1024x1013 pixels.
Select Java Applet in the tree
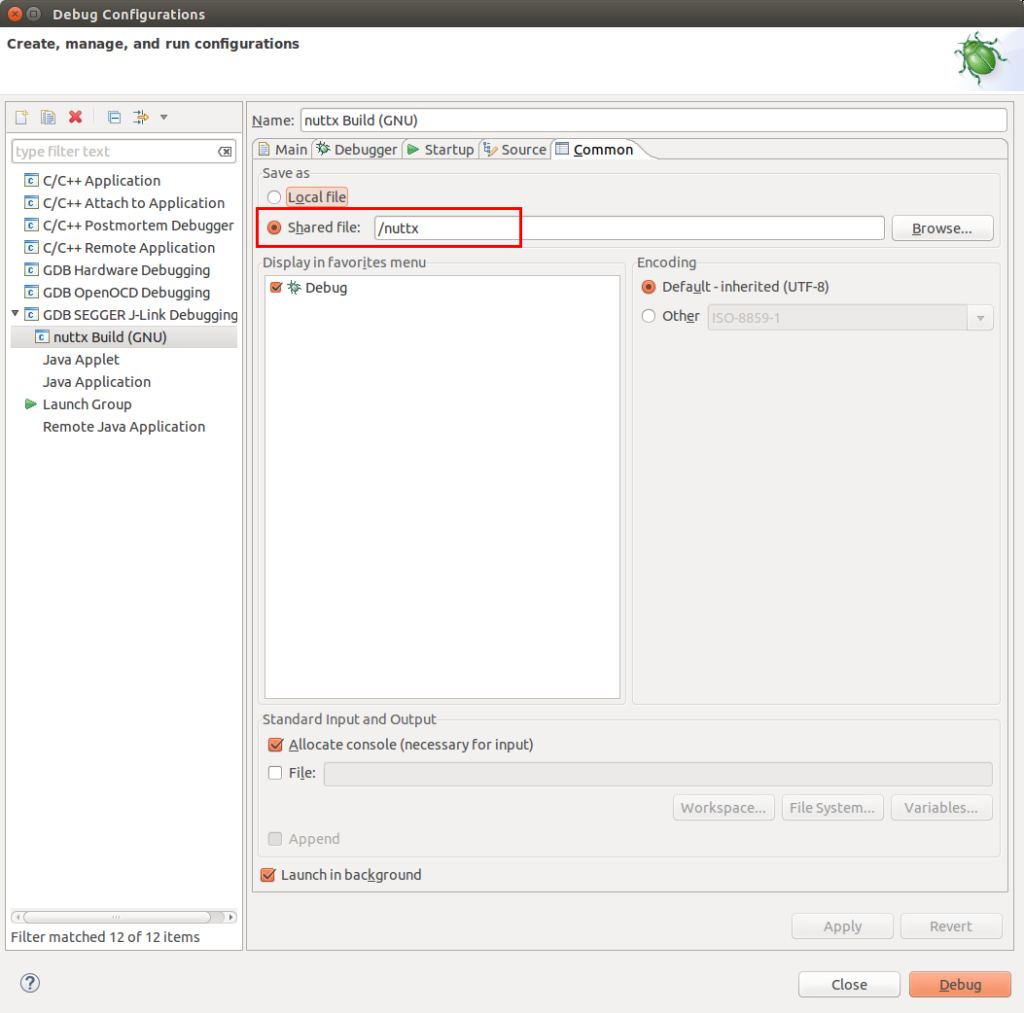pyautogui.click(x=81, y=359)
